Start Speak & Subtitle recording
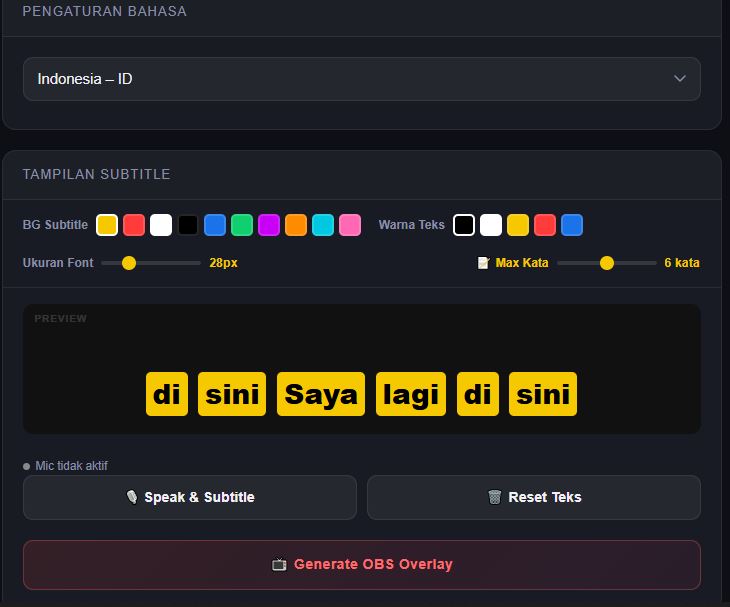This screenshot has width=730, height=607. (190, 497)
